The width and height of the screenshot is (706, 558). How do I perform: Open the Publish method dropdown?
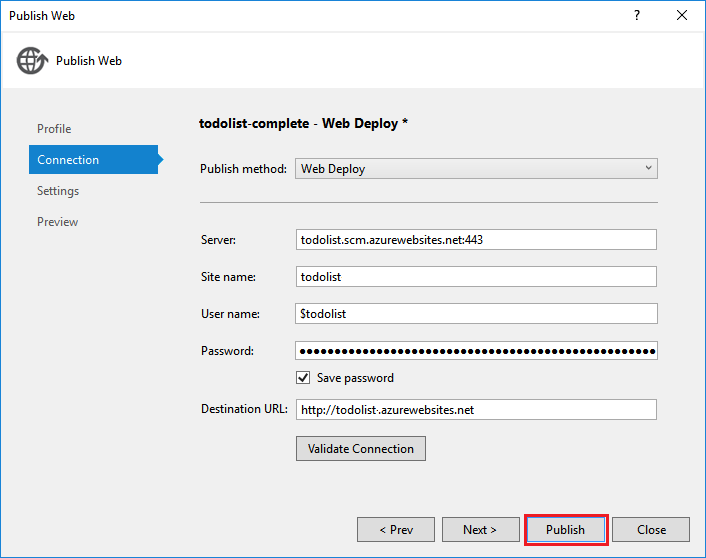pos(476,169)
